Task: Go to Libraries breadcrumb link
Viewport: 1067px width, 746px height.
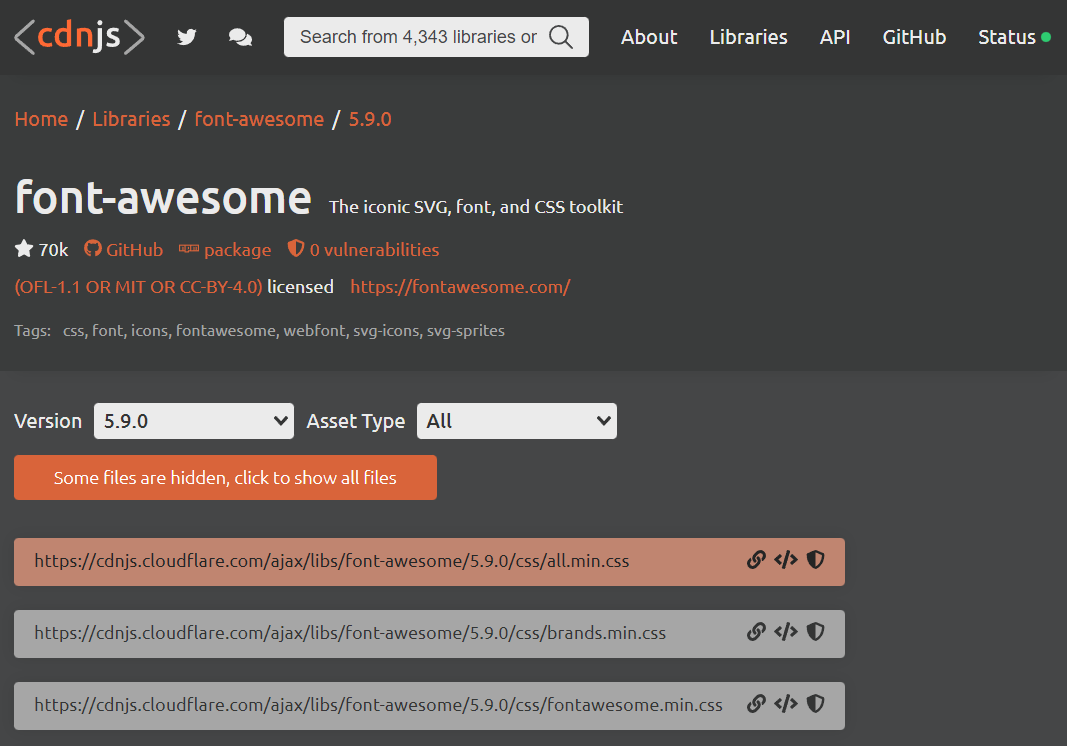Action: (131, 119)
